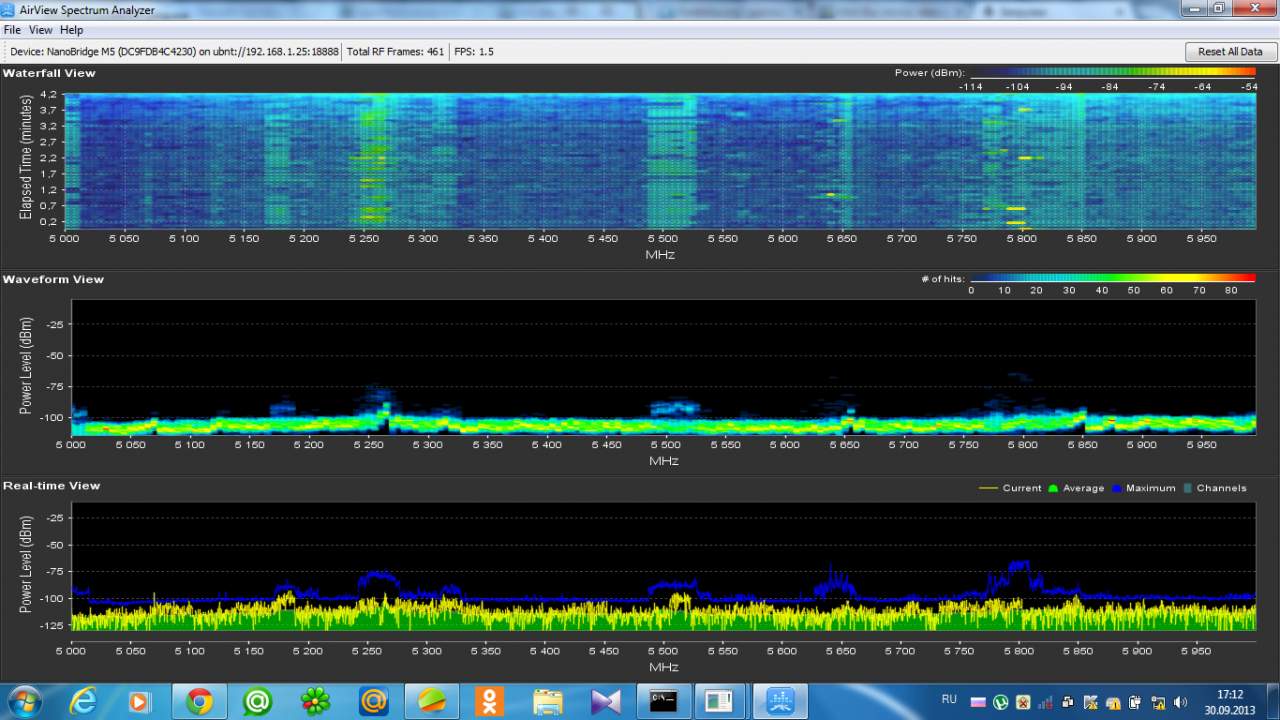Image resolution: width=1280 pixels, height=720 pixels.
Task: Open the View menu
Action: (40, 30)
